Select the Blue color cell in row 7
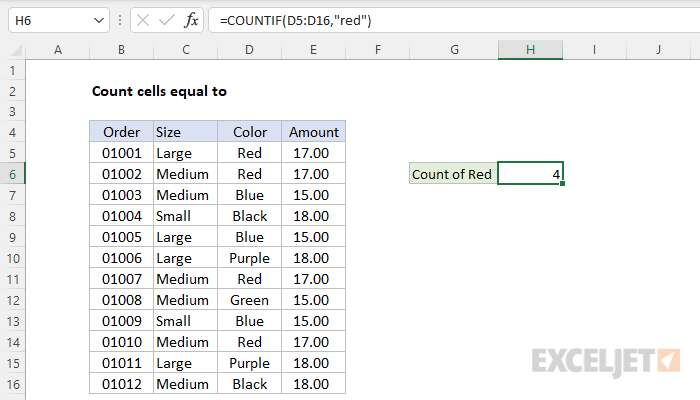Viewport: 700px width, 400px height. coord(250,195)
